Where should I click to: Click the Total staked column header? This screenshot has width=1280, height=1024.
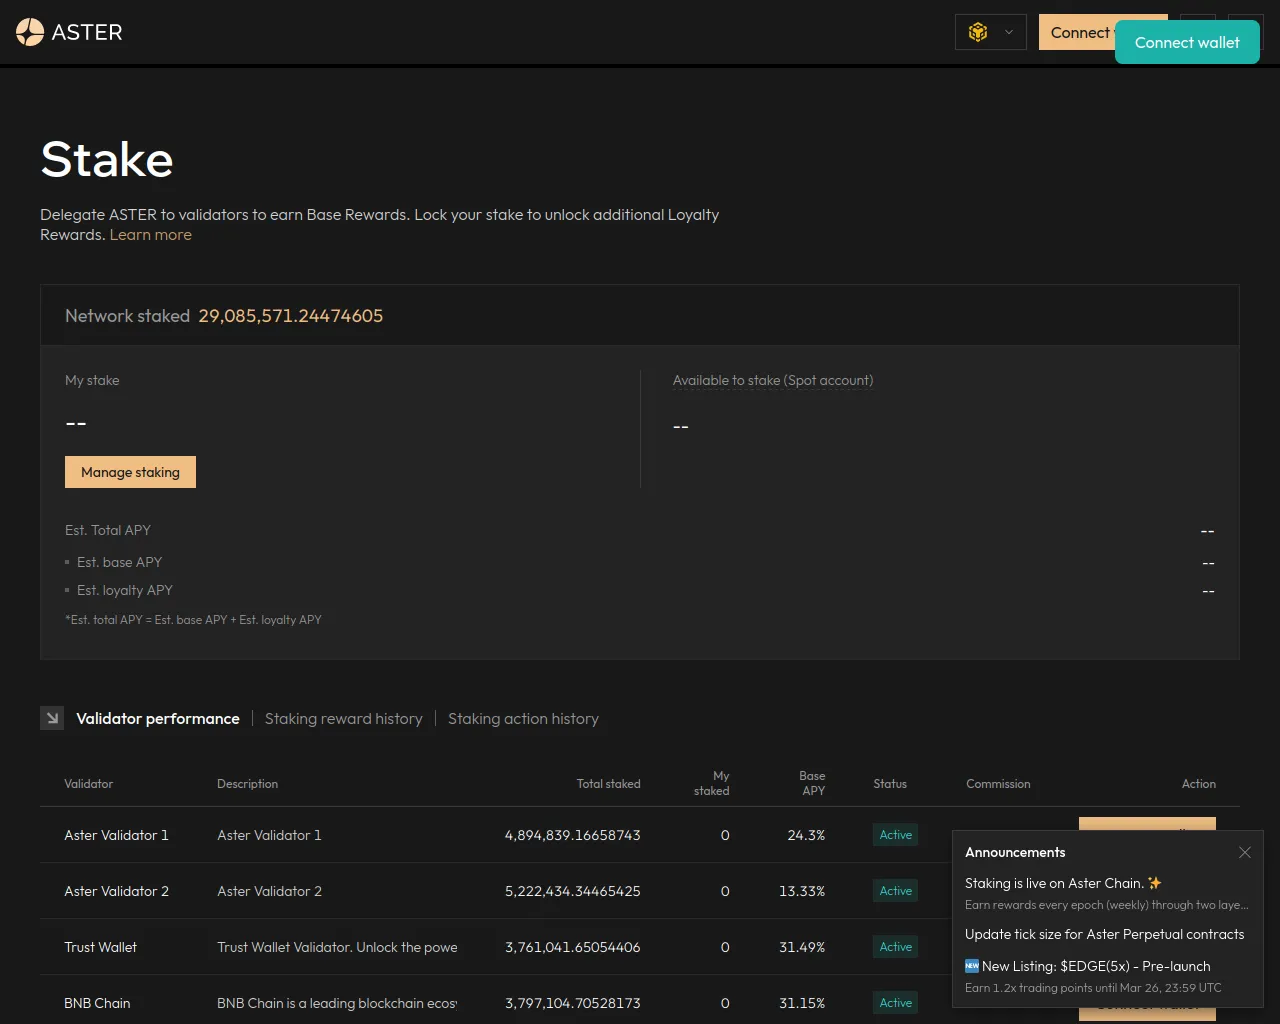(x=608, y=784)
